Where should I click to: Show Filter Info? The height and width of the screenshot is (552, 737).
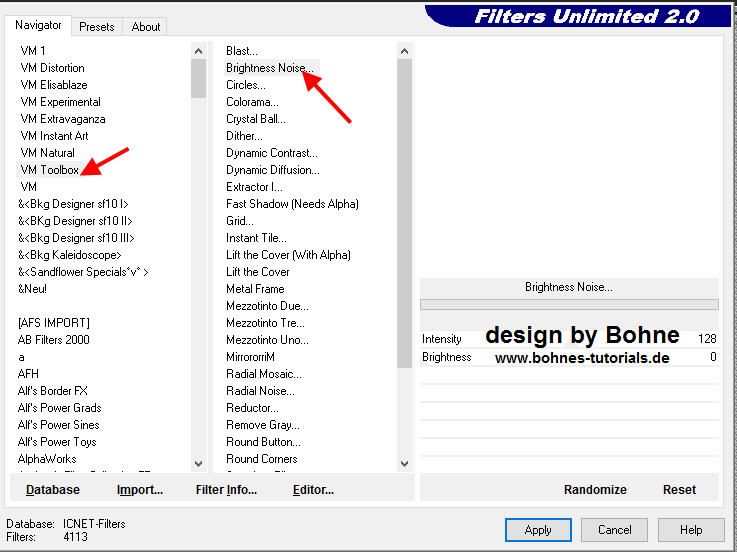click(x=226, y=490)
